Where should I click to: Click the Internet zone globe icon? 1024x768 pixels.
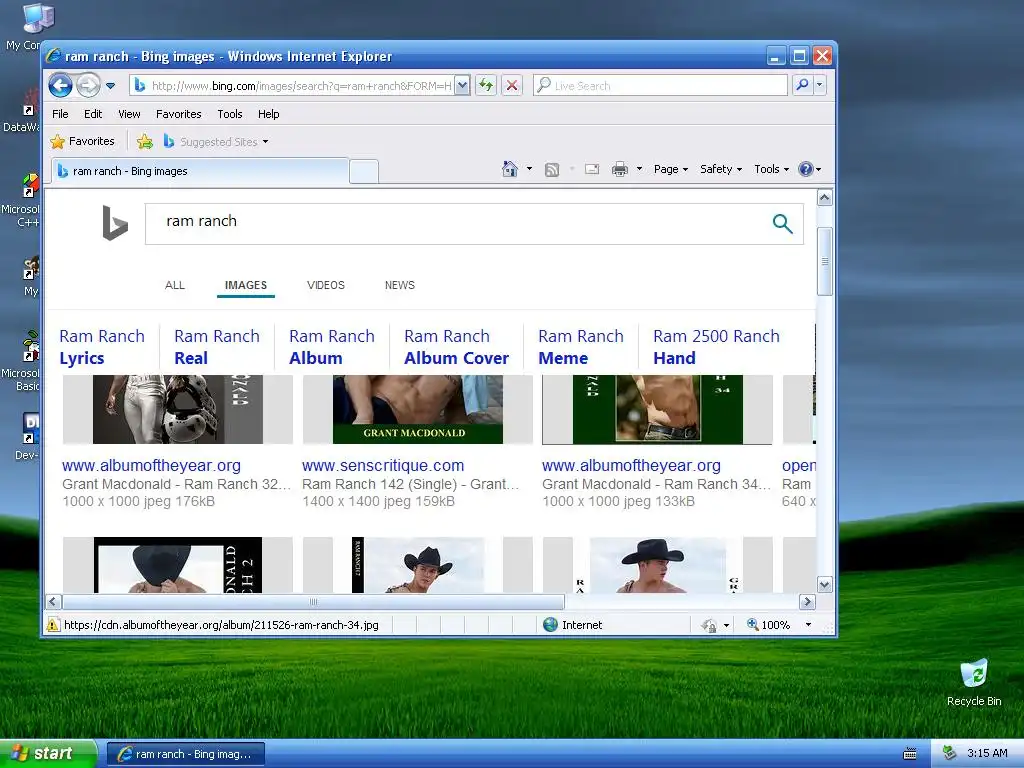[551, 625]
